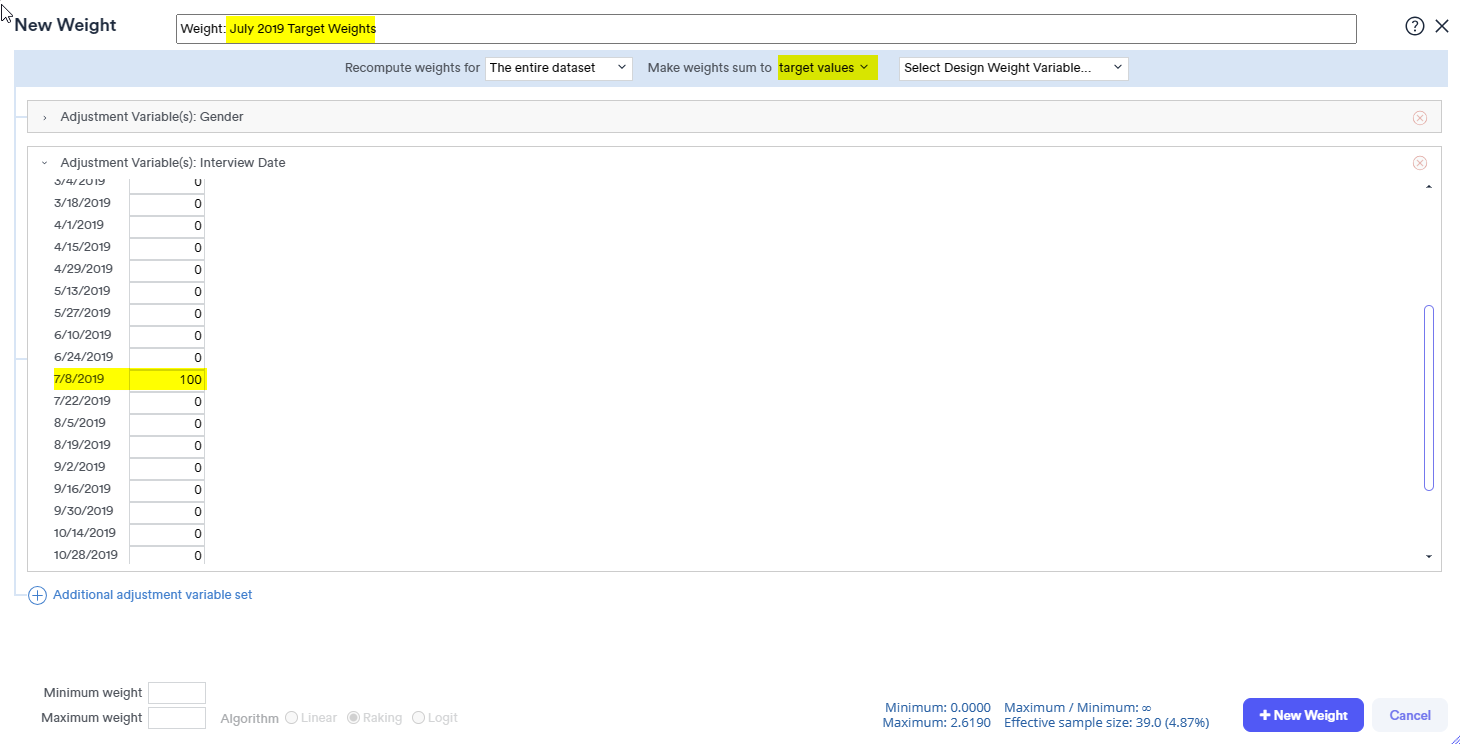The image size is (1460, 744).
Task: Click the Cancel button
Action: coord(1410,715)
